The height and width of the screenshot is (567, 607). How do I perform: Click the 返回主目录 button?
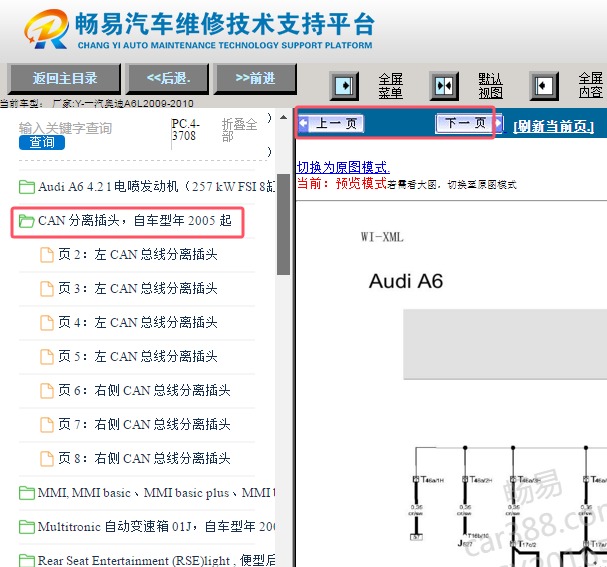(64, 79)
